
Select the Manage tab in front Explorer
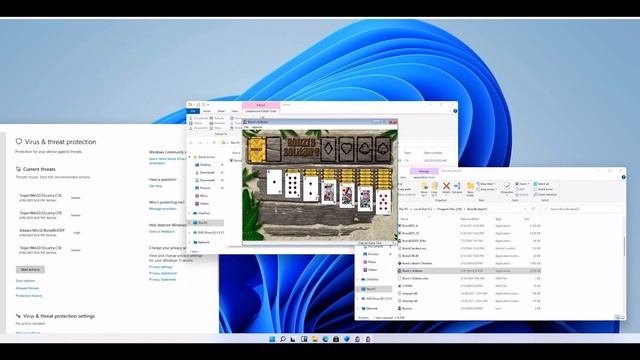424,171
